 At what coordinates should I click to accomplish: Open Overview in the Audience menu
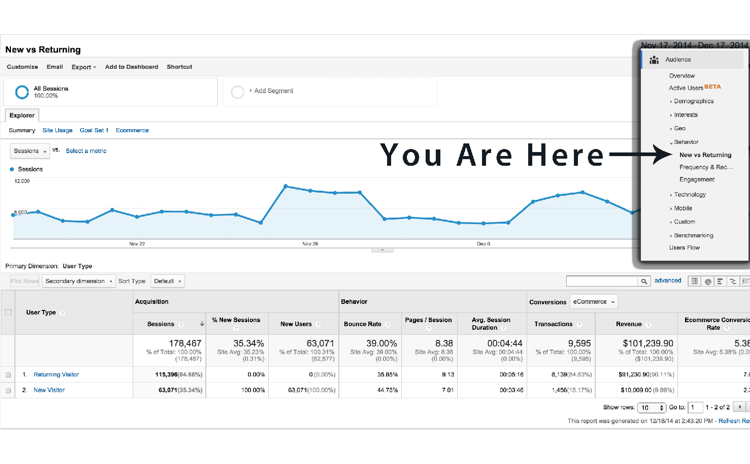[x=682, y=76]
